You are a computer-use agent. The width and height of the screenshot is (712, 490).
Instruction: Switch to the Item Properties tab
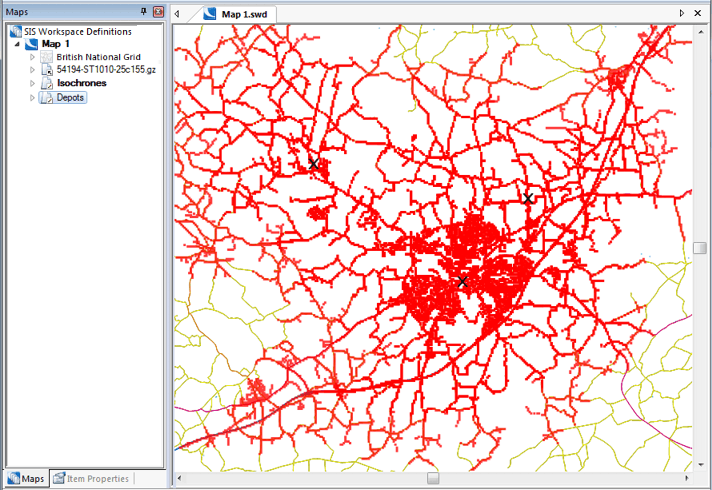91,479
